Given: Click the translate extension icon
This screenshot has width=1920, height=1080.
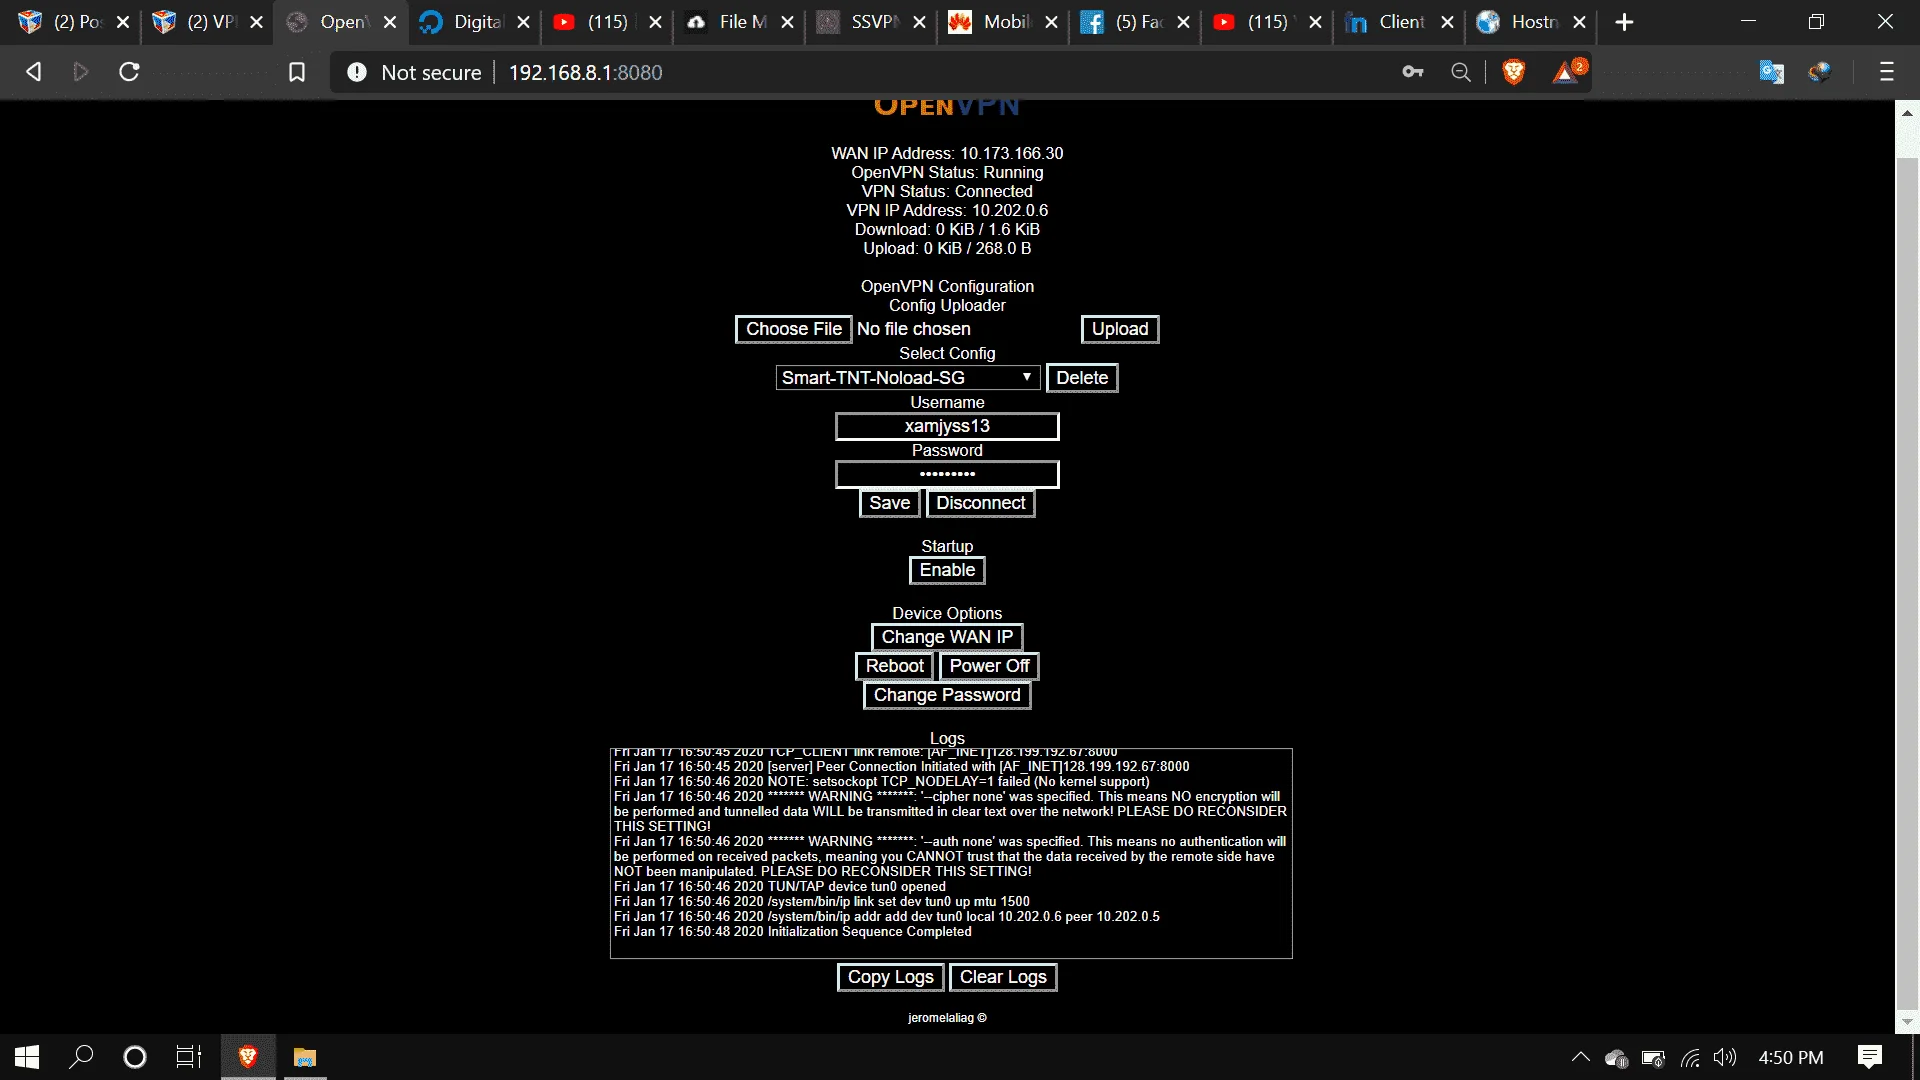Looking at the screenshot, I should tap(1771, 72).
